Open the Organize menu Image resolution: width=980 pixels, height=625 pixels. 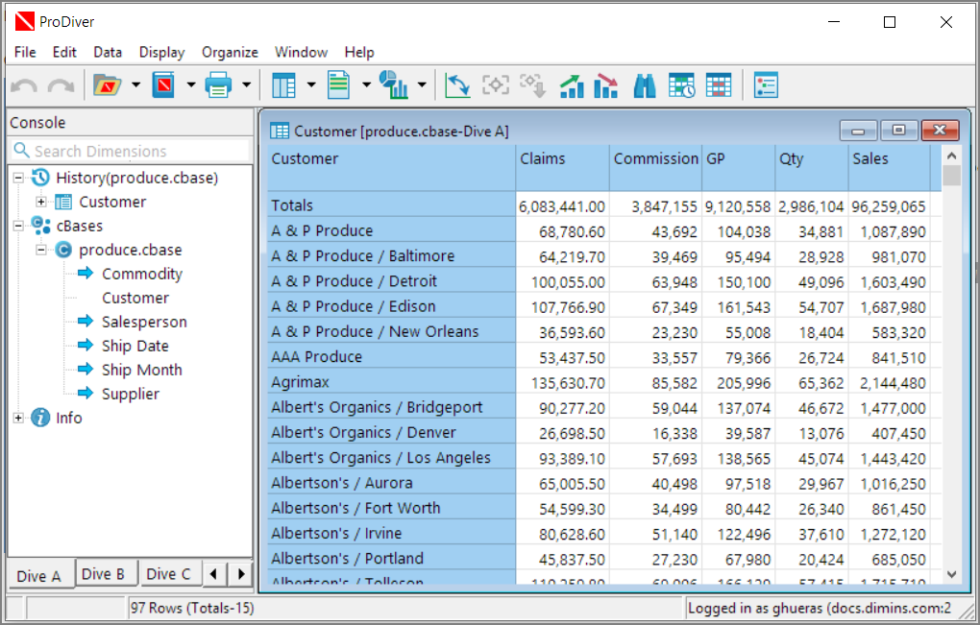[x=229, y=52]
